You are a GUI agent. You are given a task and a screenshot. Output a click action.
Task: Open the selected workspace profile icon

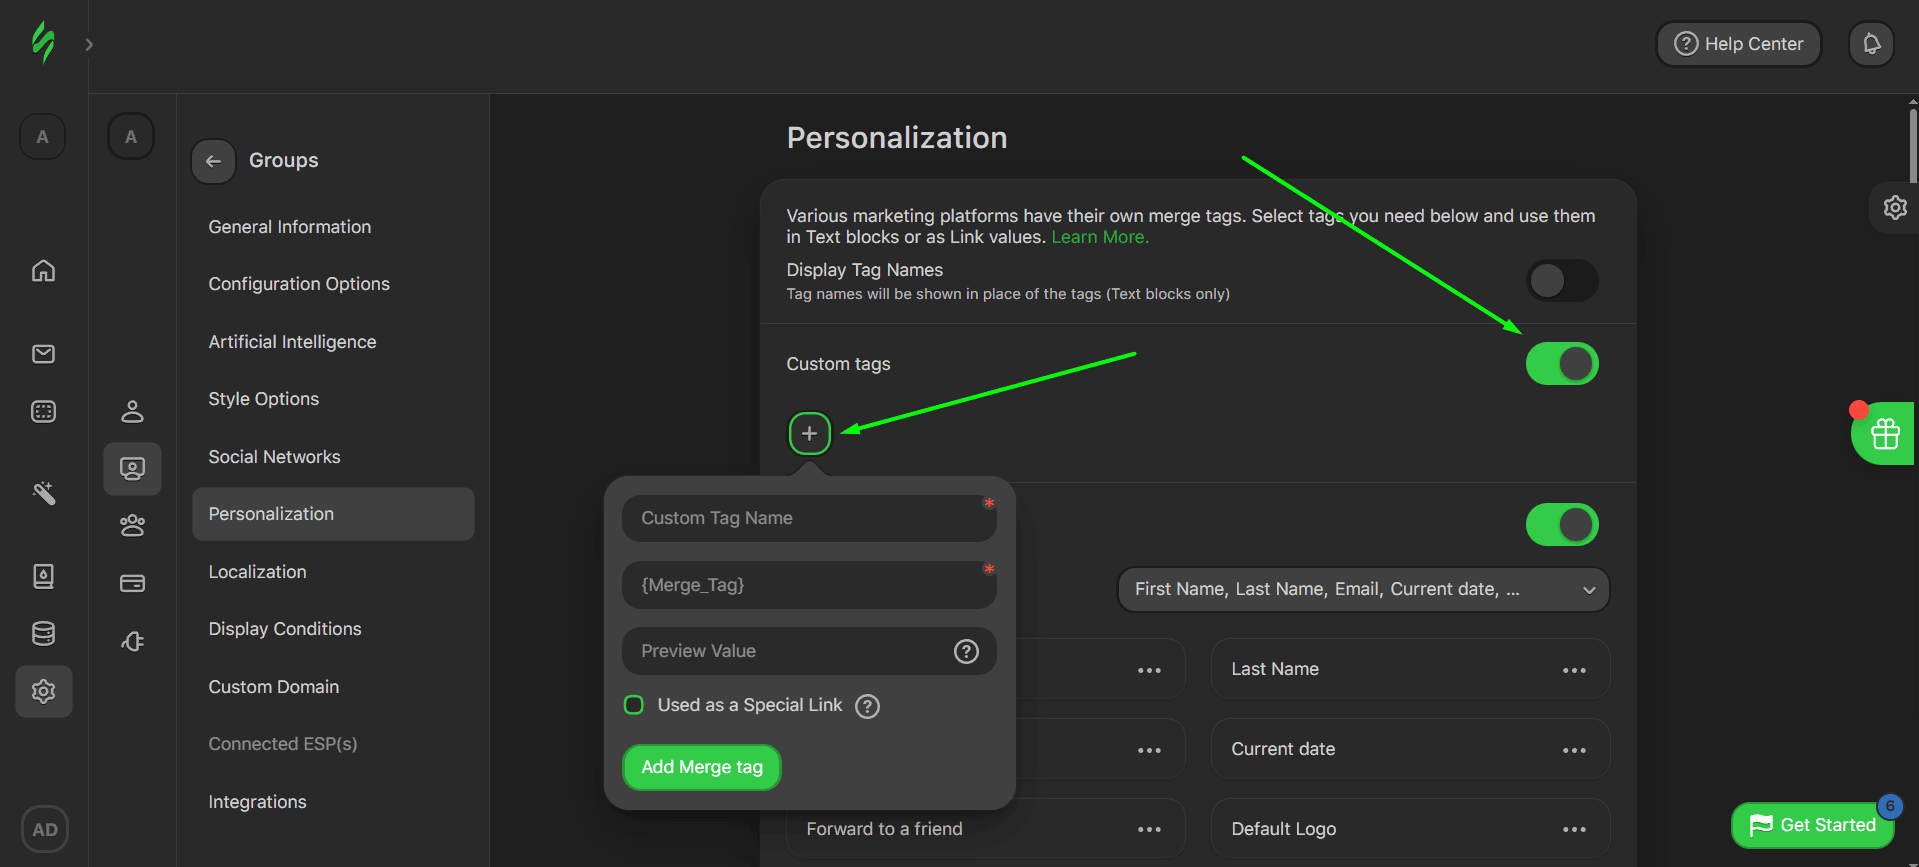[132, 468]
